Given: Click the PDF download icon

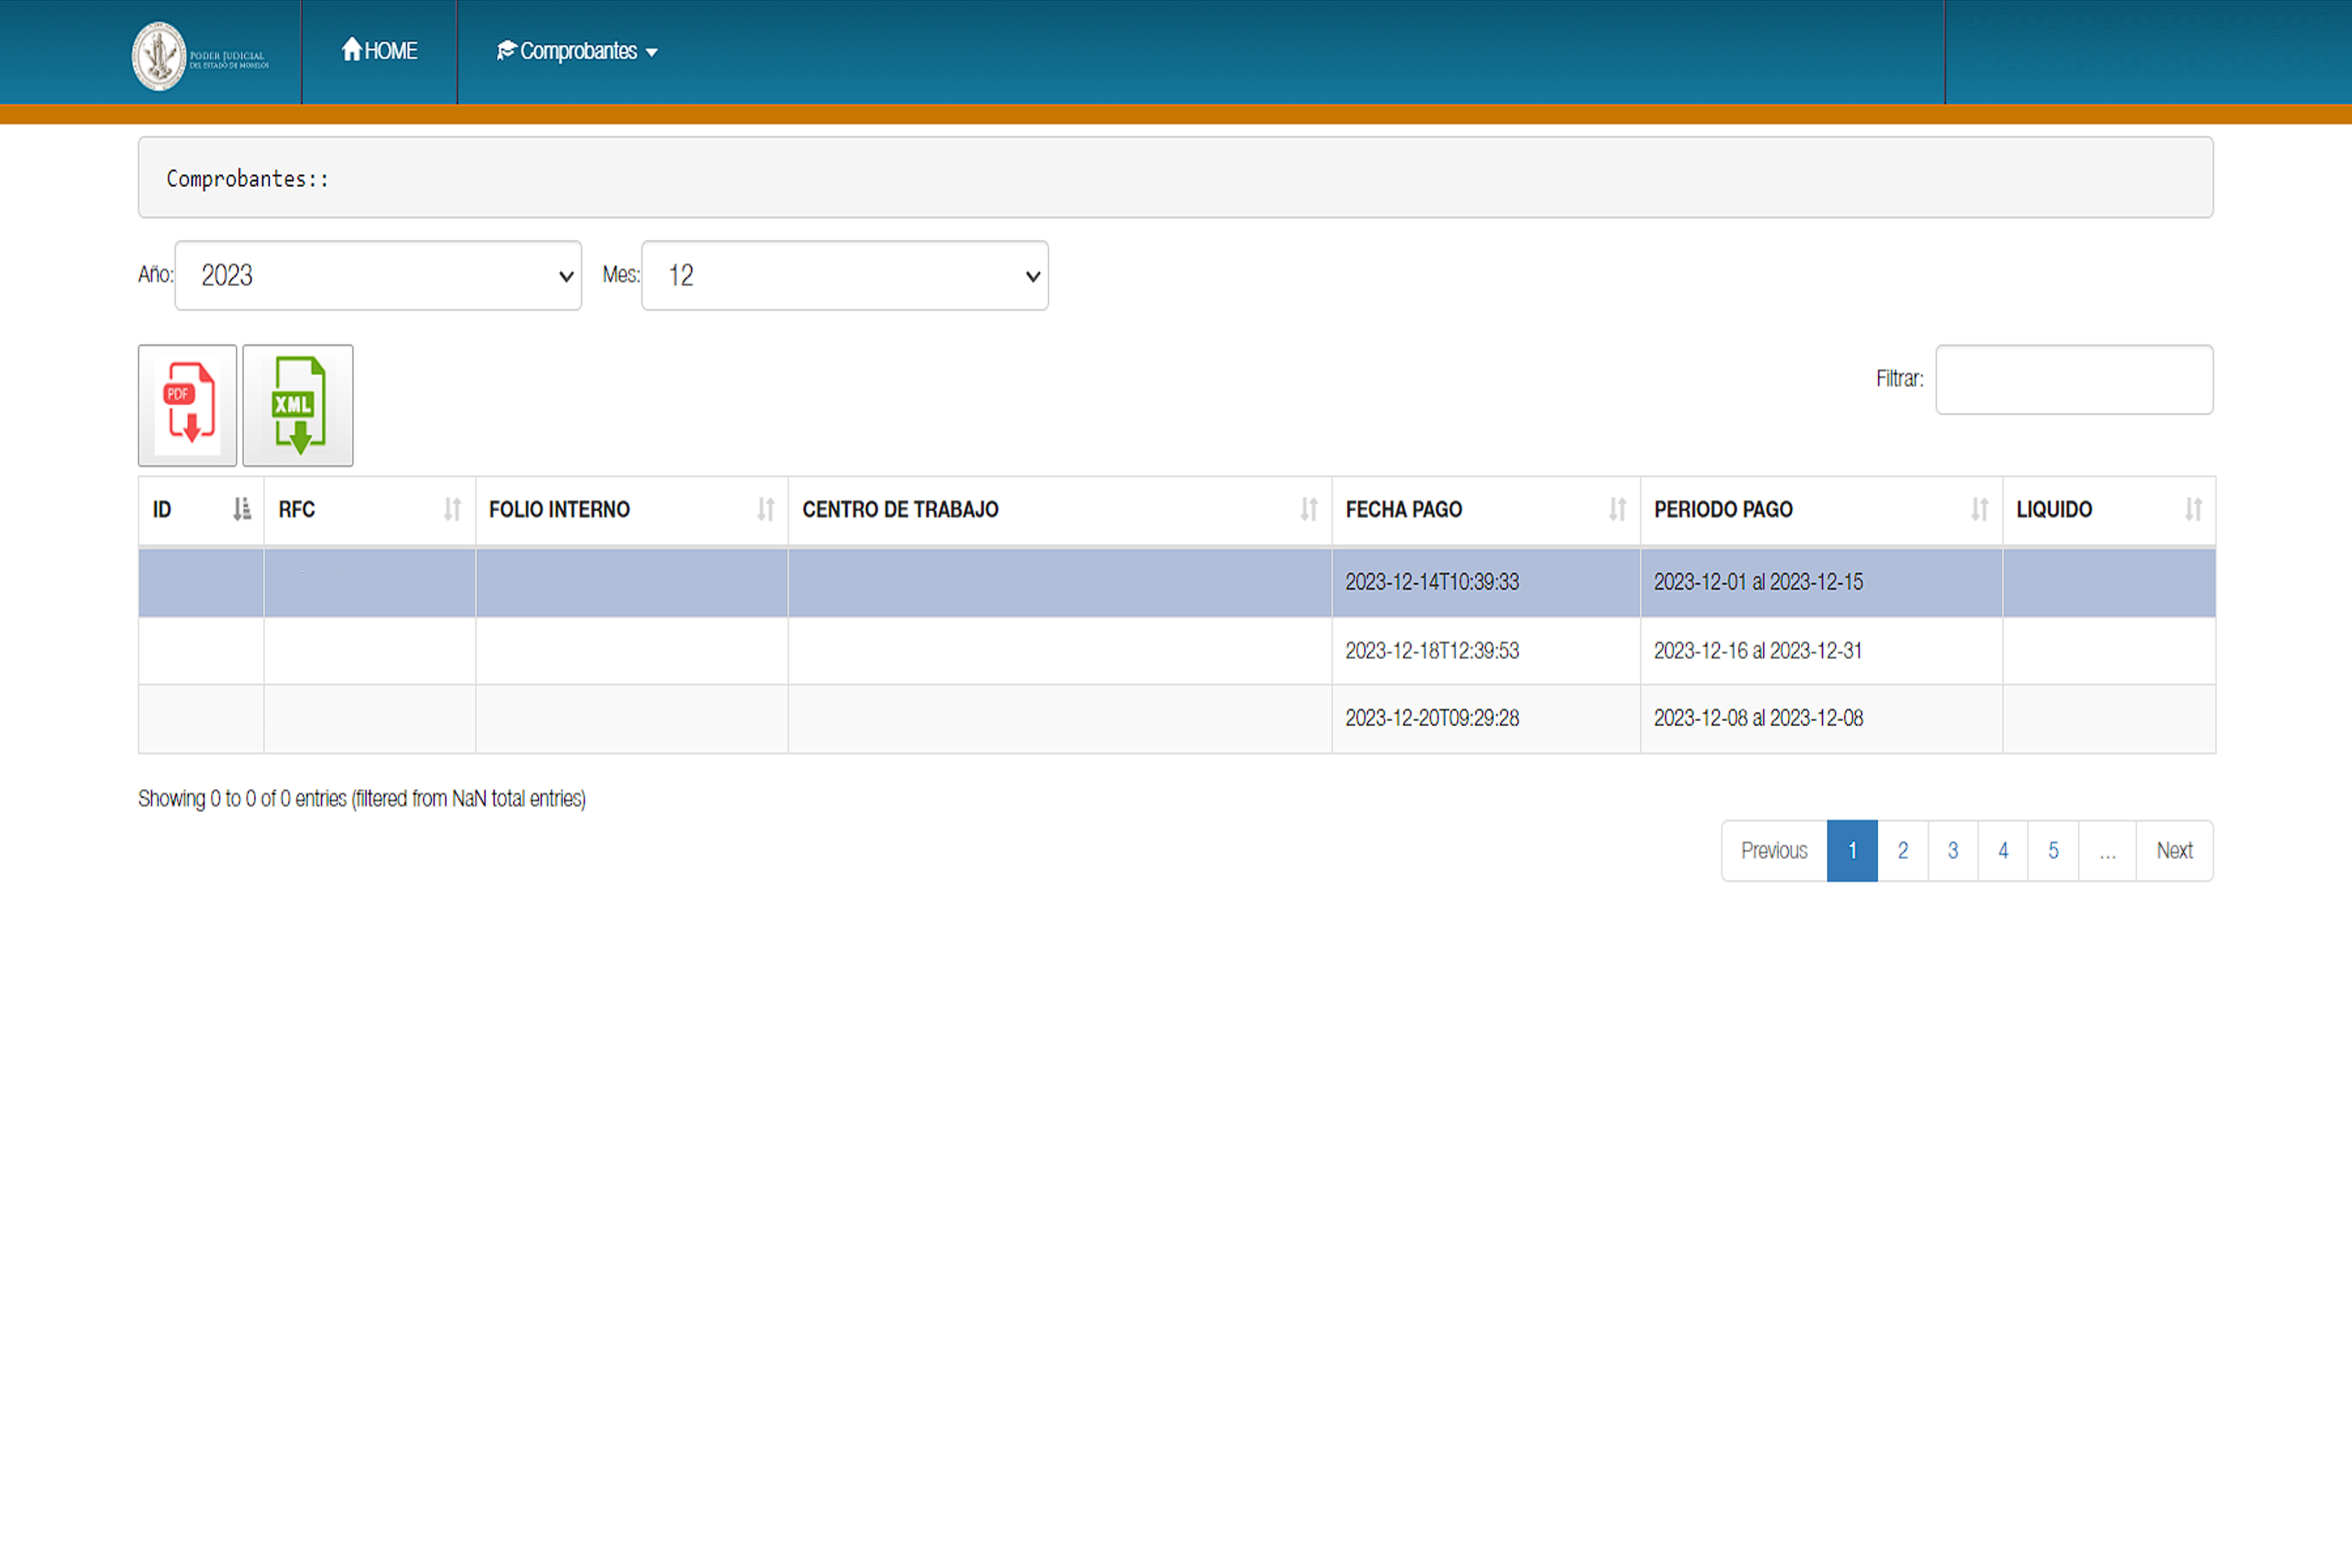Looking at the screenshot, I should (x=188, y=405).
